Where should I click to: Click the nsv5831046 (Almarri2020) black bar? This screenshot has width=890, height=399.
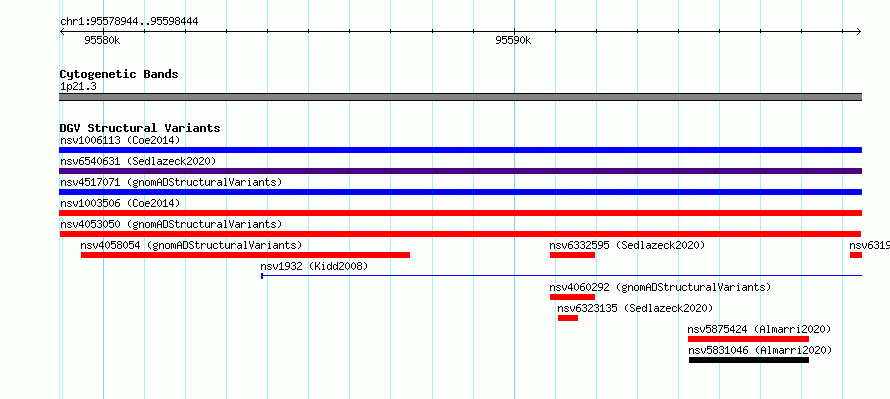click(x=749, y=360)
